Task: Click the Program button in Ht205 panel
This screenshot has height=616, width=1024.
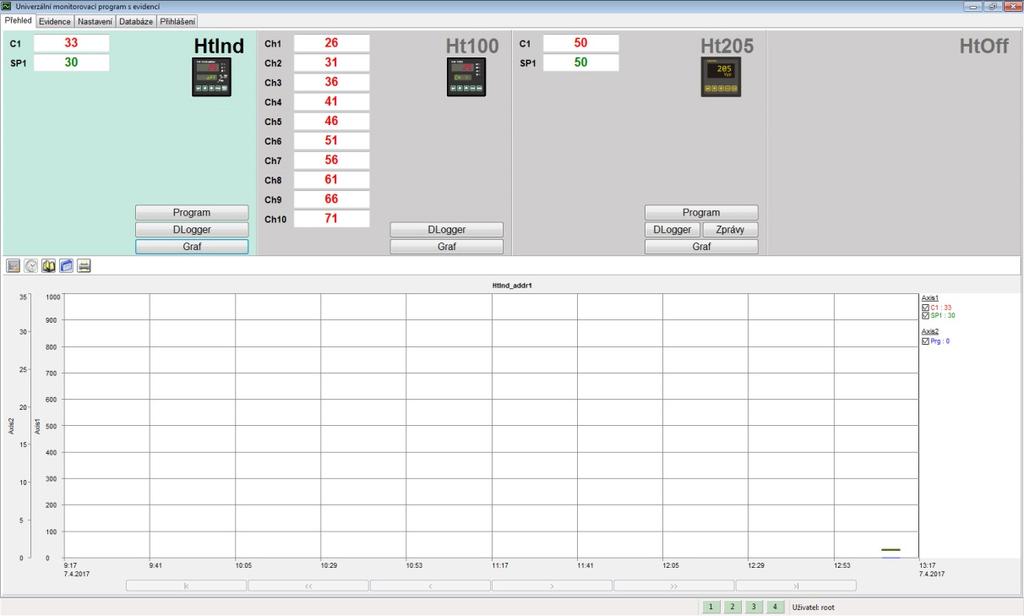Action: 701,212
